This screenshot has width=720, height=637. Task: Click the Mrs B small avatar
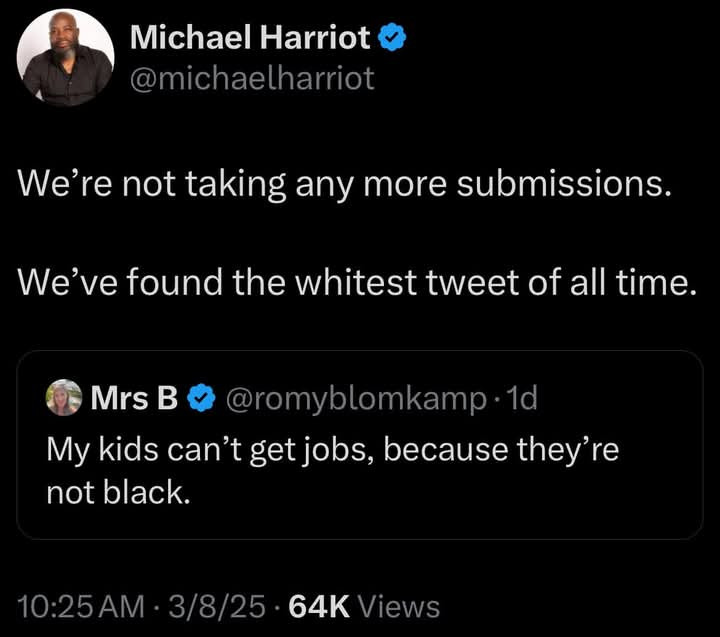(64, 399)
